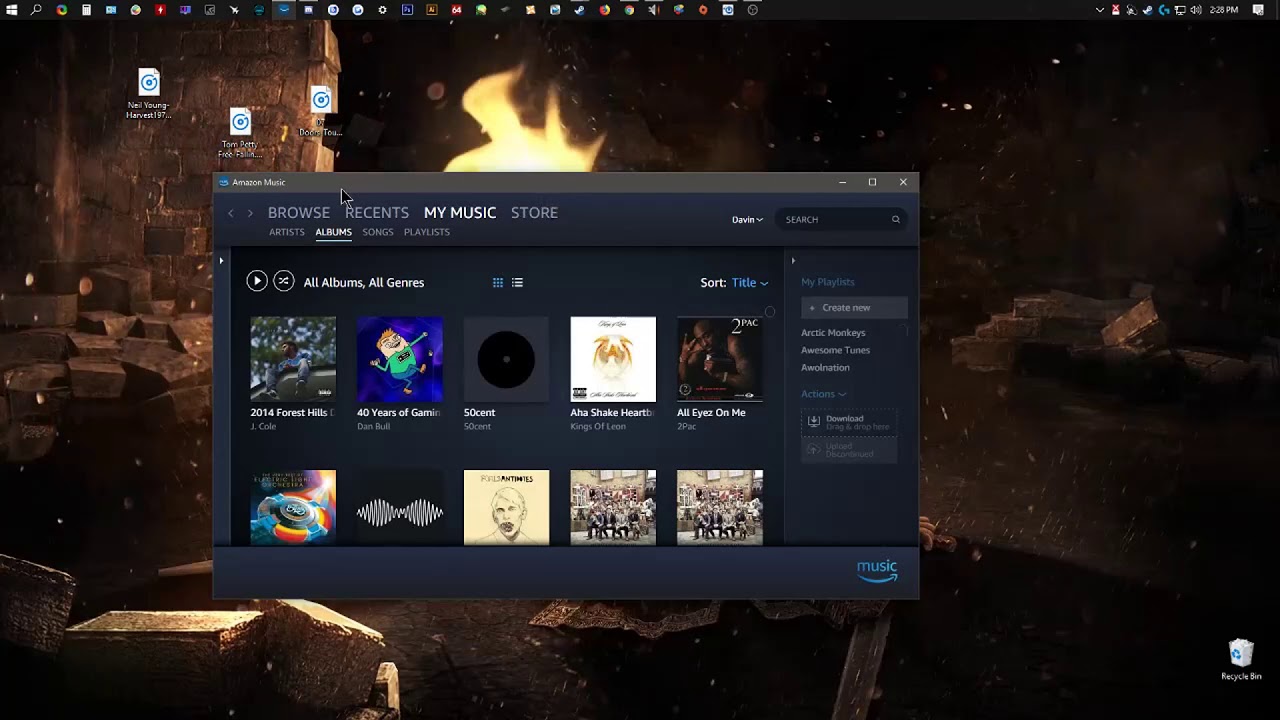Open Steam from the taskbar
This screenshot has height=720, width=1280.
click(580, 10)
